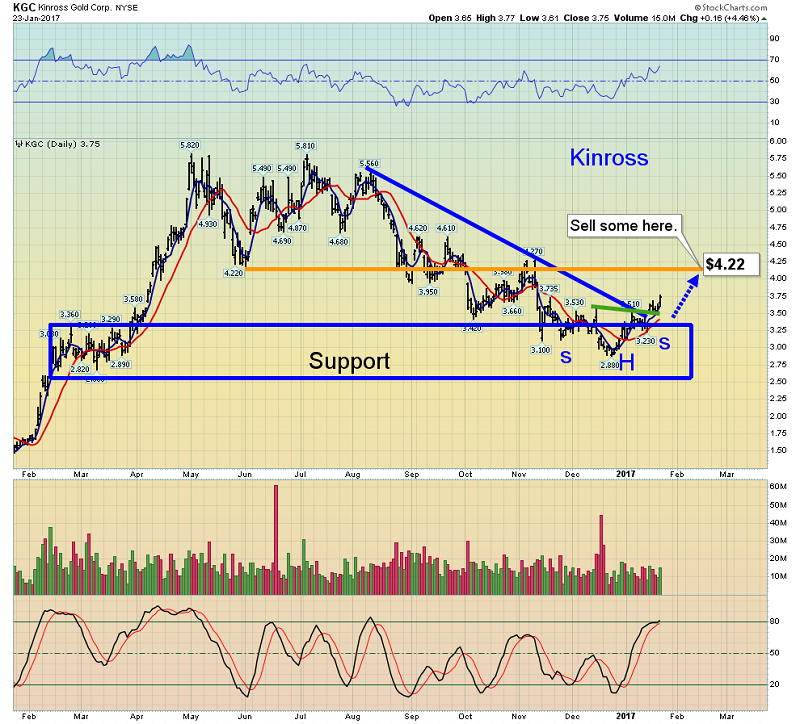The image size is (800, 724).
Task: Open the StockCharts.com copyright credit
Action: tap(731, 7)
